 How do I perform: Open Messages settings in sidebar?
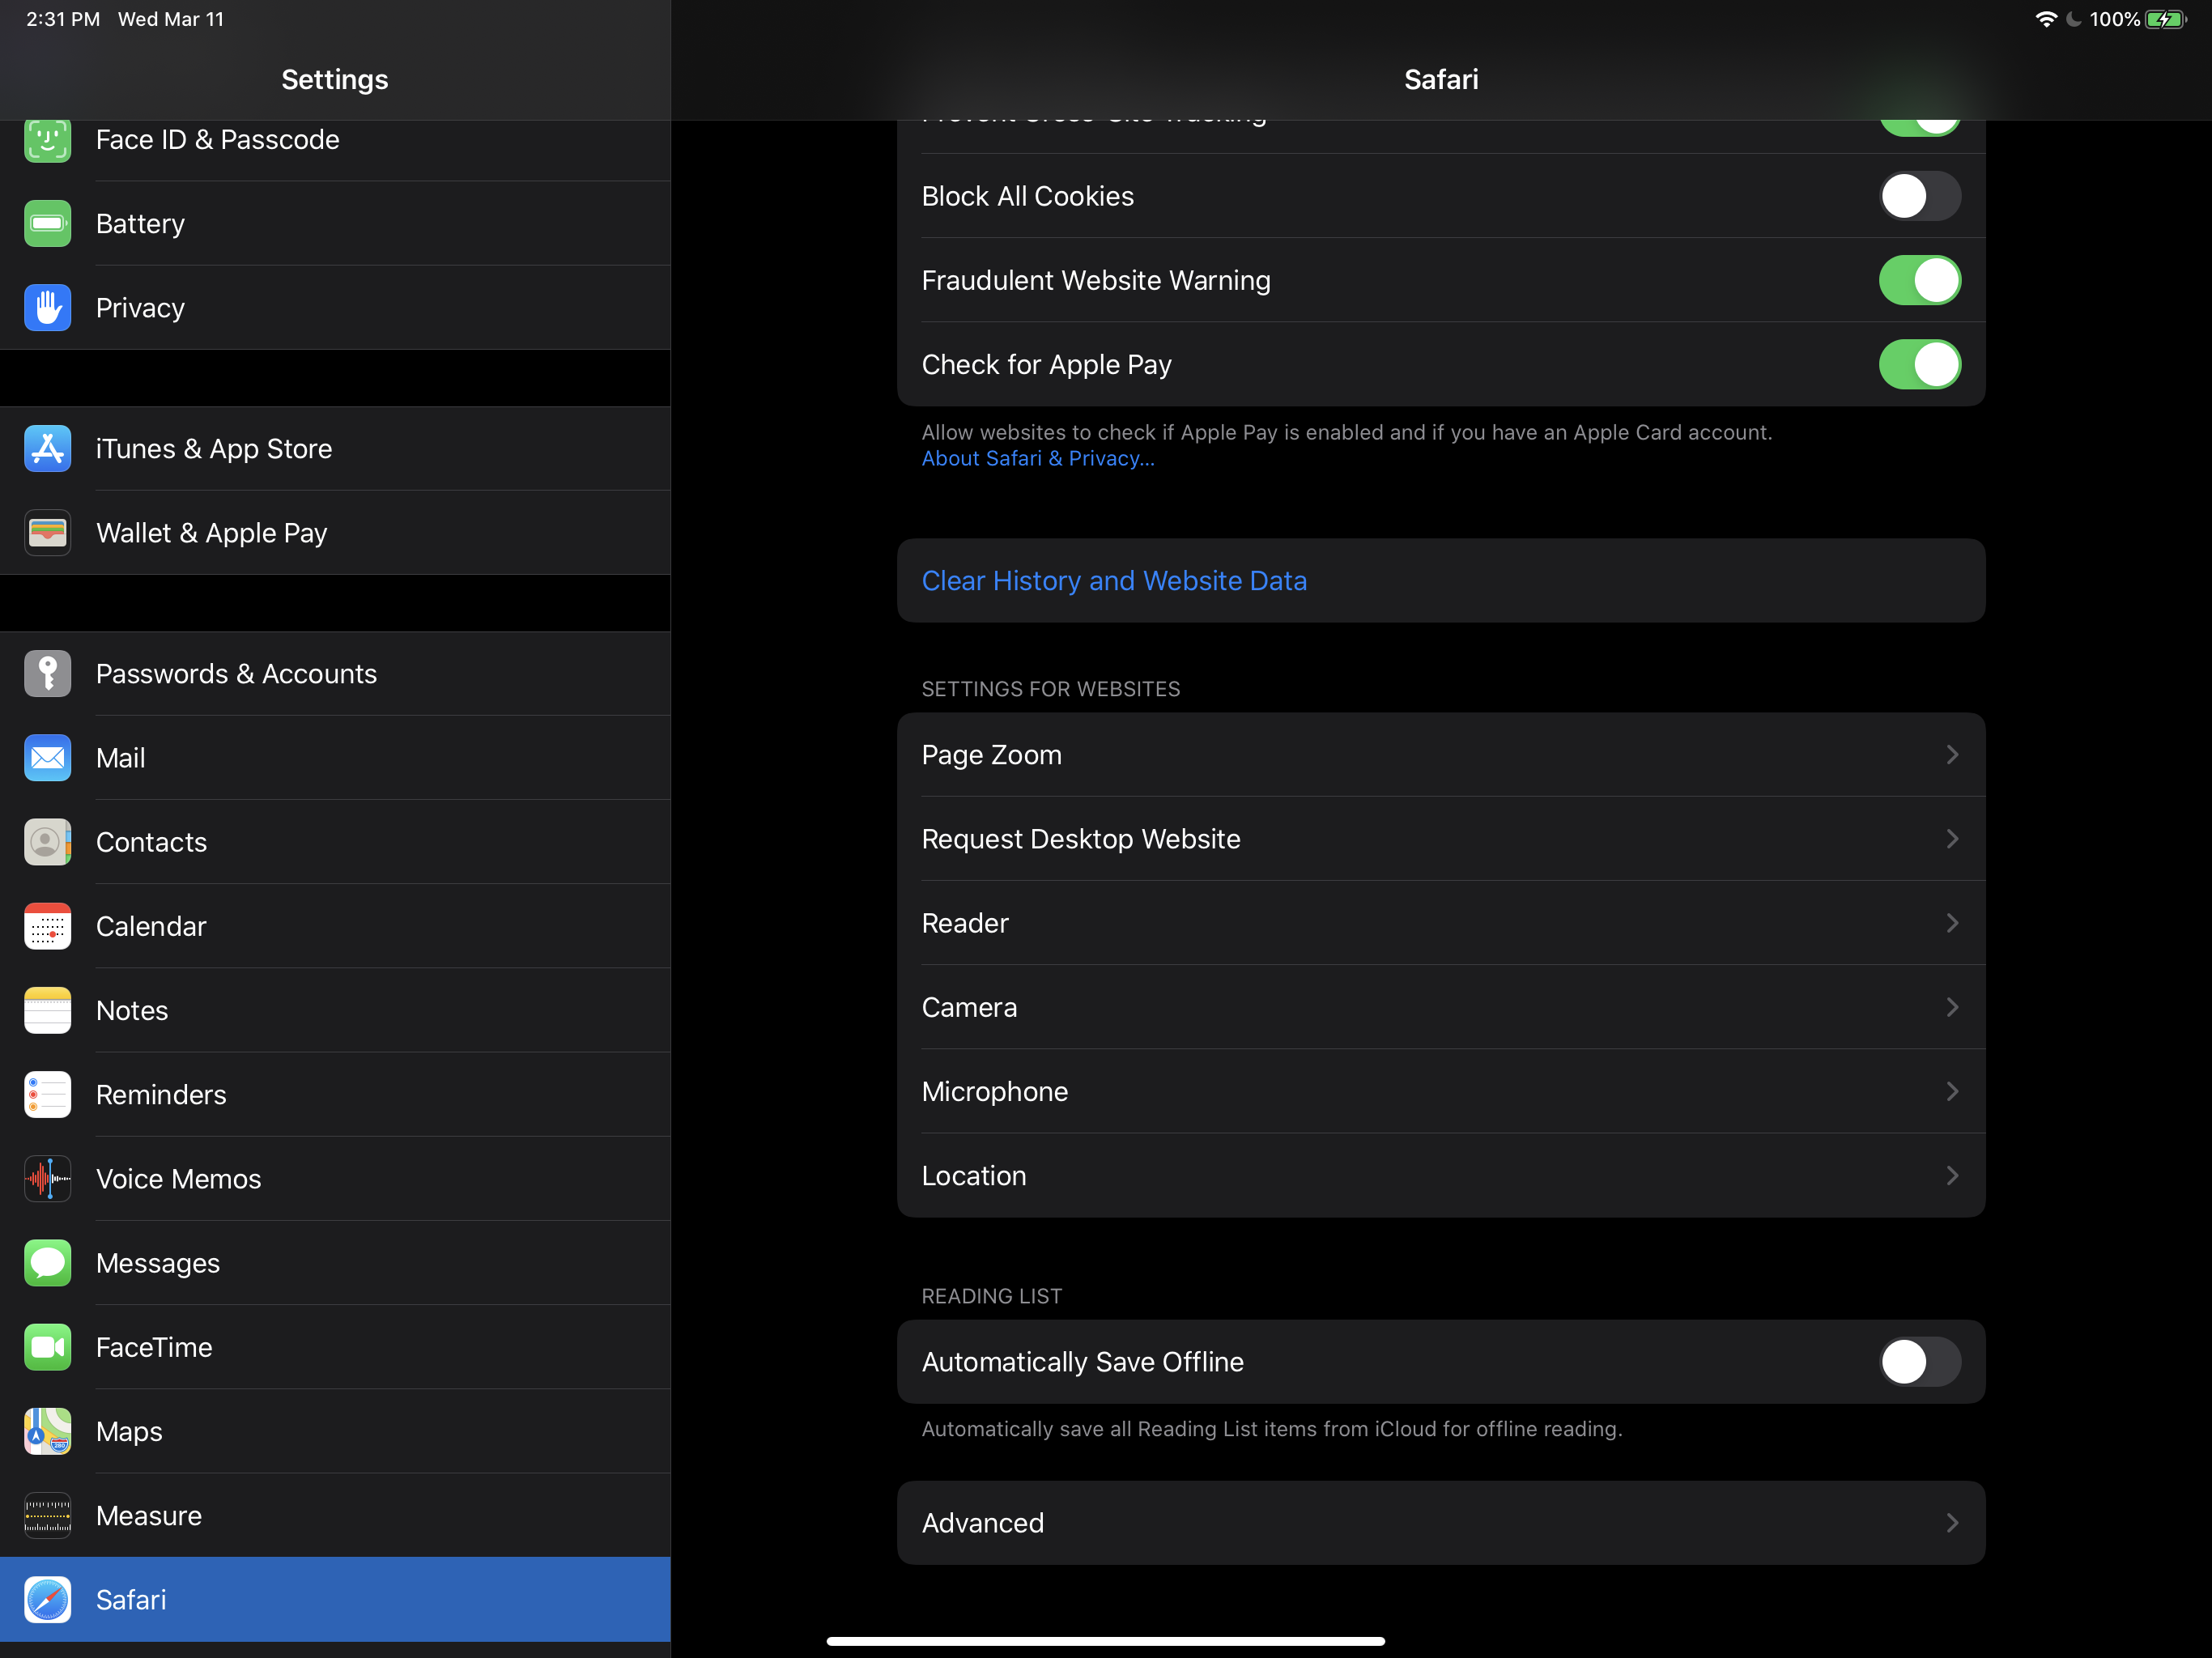point(335,1262)
